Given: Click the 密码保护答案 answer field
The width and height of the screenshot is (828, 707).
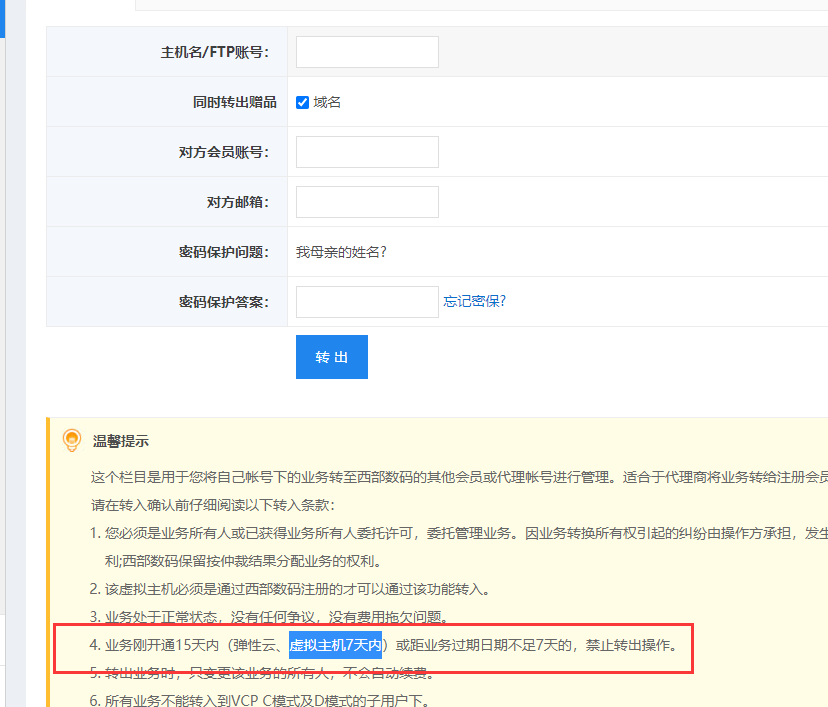Looking at the screenshot, I should [367, 302].
